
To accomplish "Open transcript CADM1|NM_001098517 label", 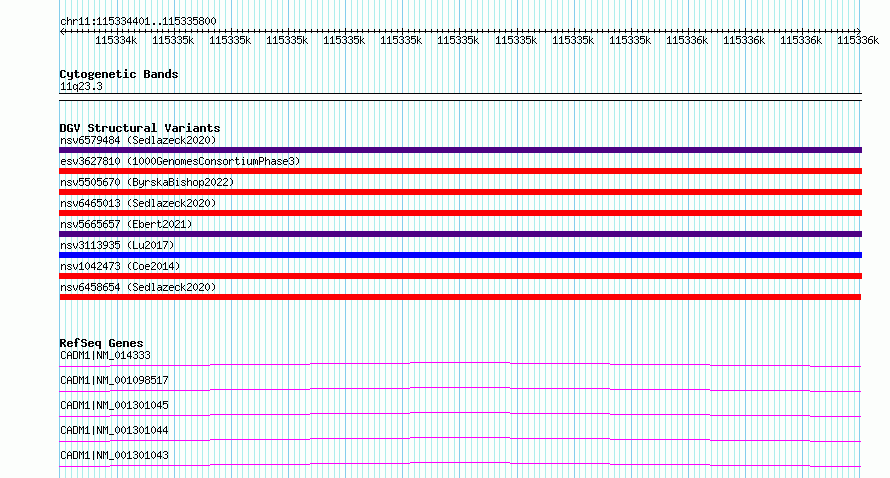I will (114, 380).
